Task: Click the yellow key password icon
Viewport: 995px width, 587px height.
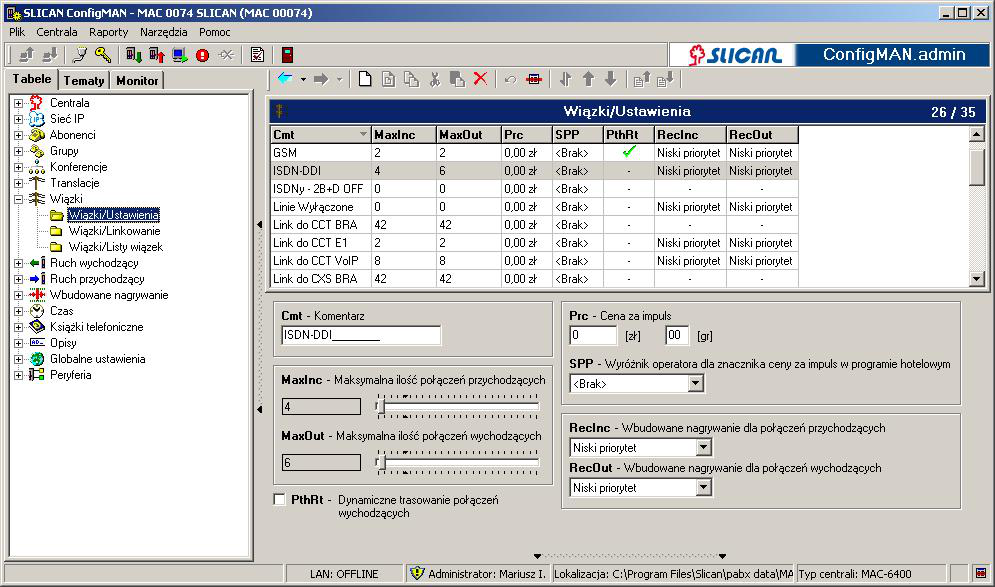Action: pos(103,55)
